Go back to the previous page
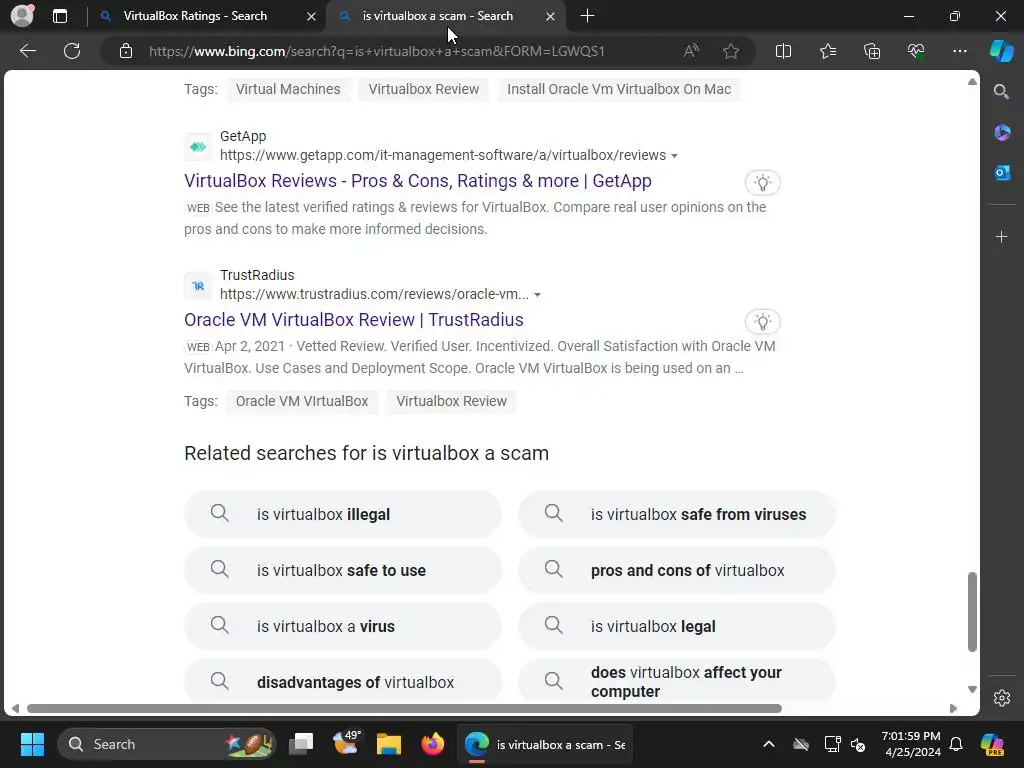1024x768 pixels. pos(27,51)
